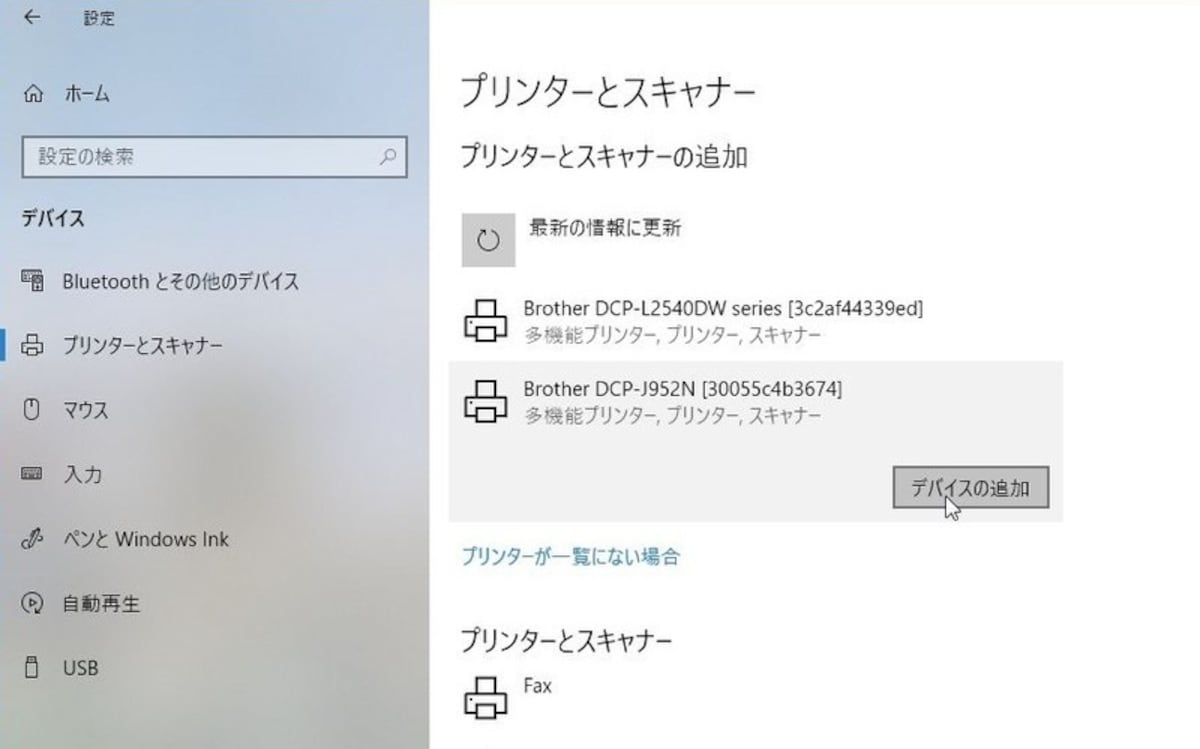Select Brother DCP-J952N entry text

click(x=683, y=388)
